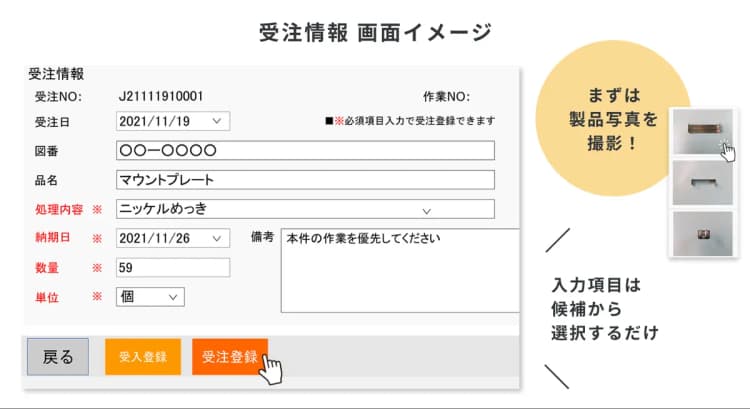
Task: Click the 受注登録 button
Action: (229, 357)
